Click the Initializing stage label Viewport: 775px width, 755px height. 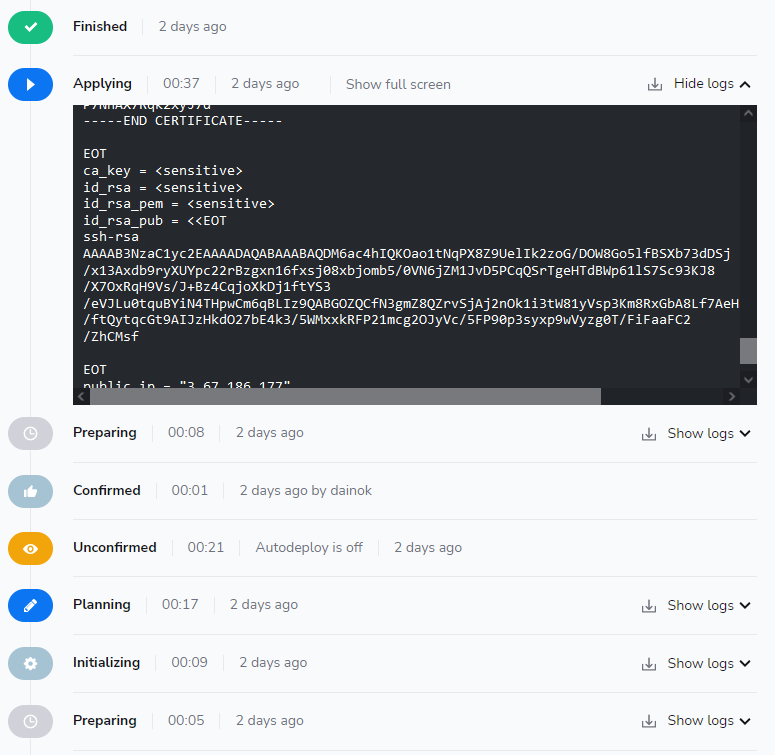tap(106, 663)
